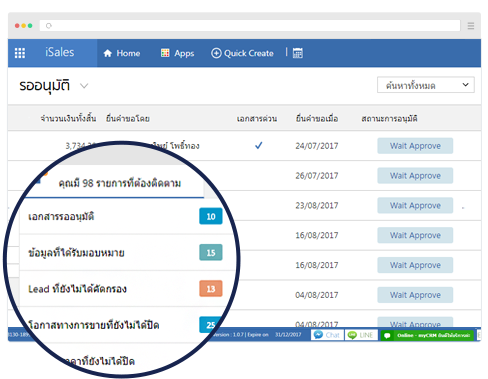Open the LINE chat button

[x=361, y=335]
